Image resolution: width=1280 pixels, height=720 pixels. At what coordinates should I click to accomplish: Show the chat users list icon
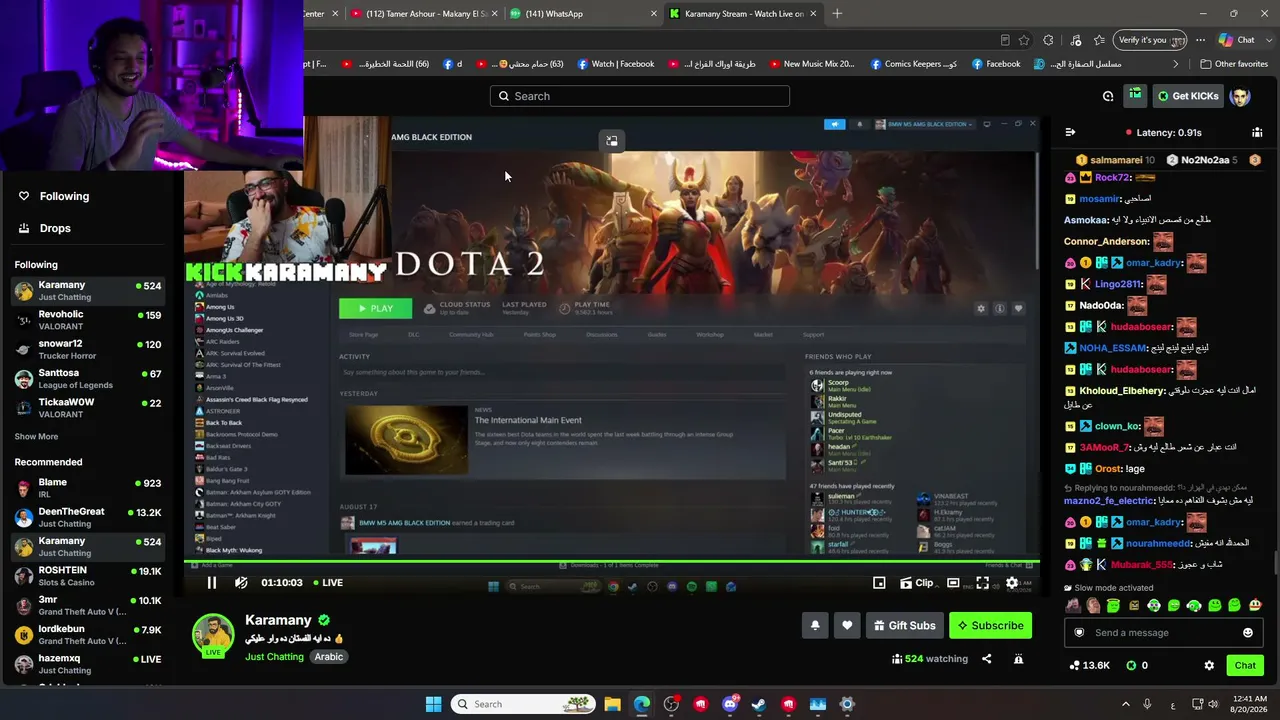1257,132
